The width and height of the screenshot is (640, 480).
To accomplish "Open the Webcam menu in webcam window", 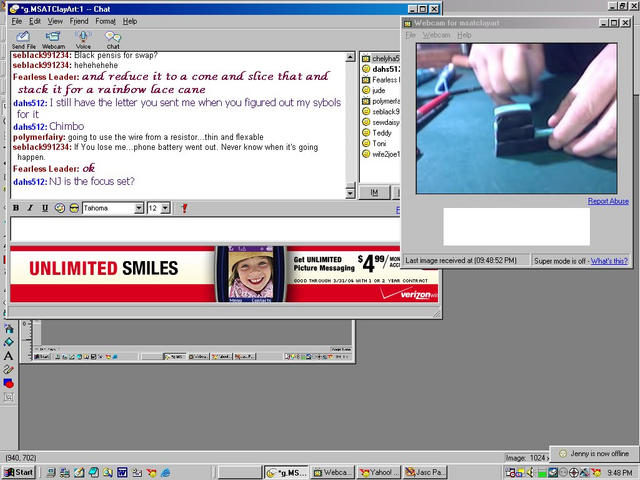I will click(x=436, y=35).
